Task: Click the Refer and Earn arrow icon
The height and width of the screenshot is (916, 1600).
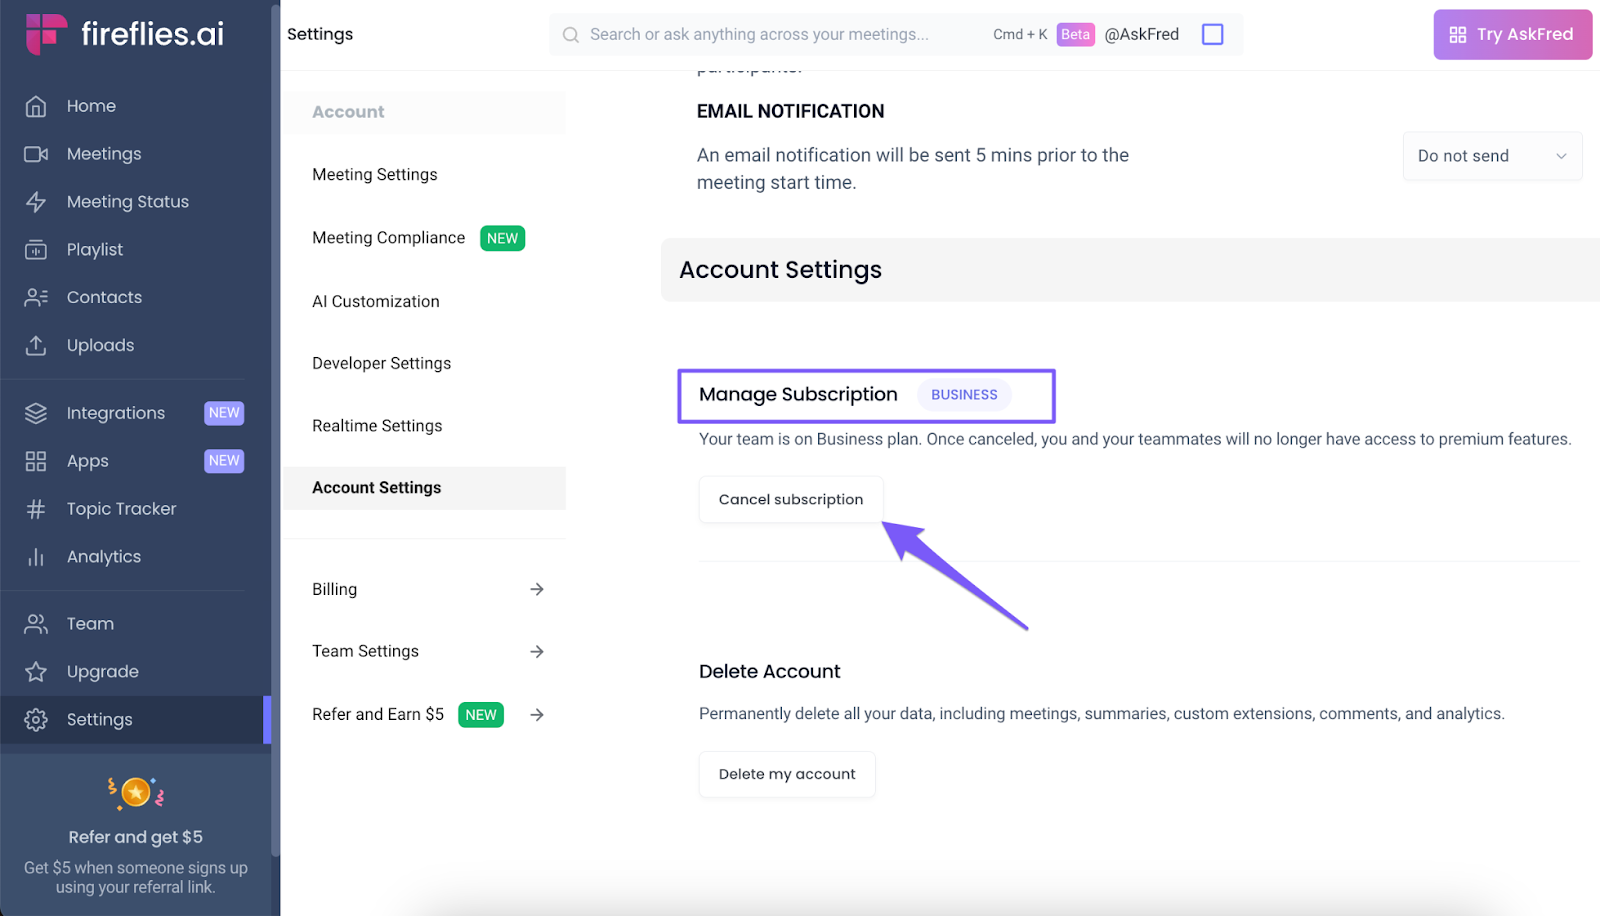Action: click(537, 715)
